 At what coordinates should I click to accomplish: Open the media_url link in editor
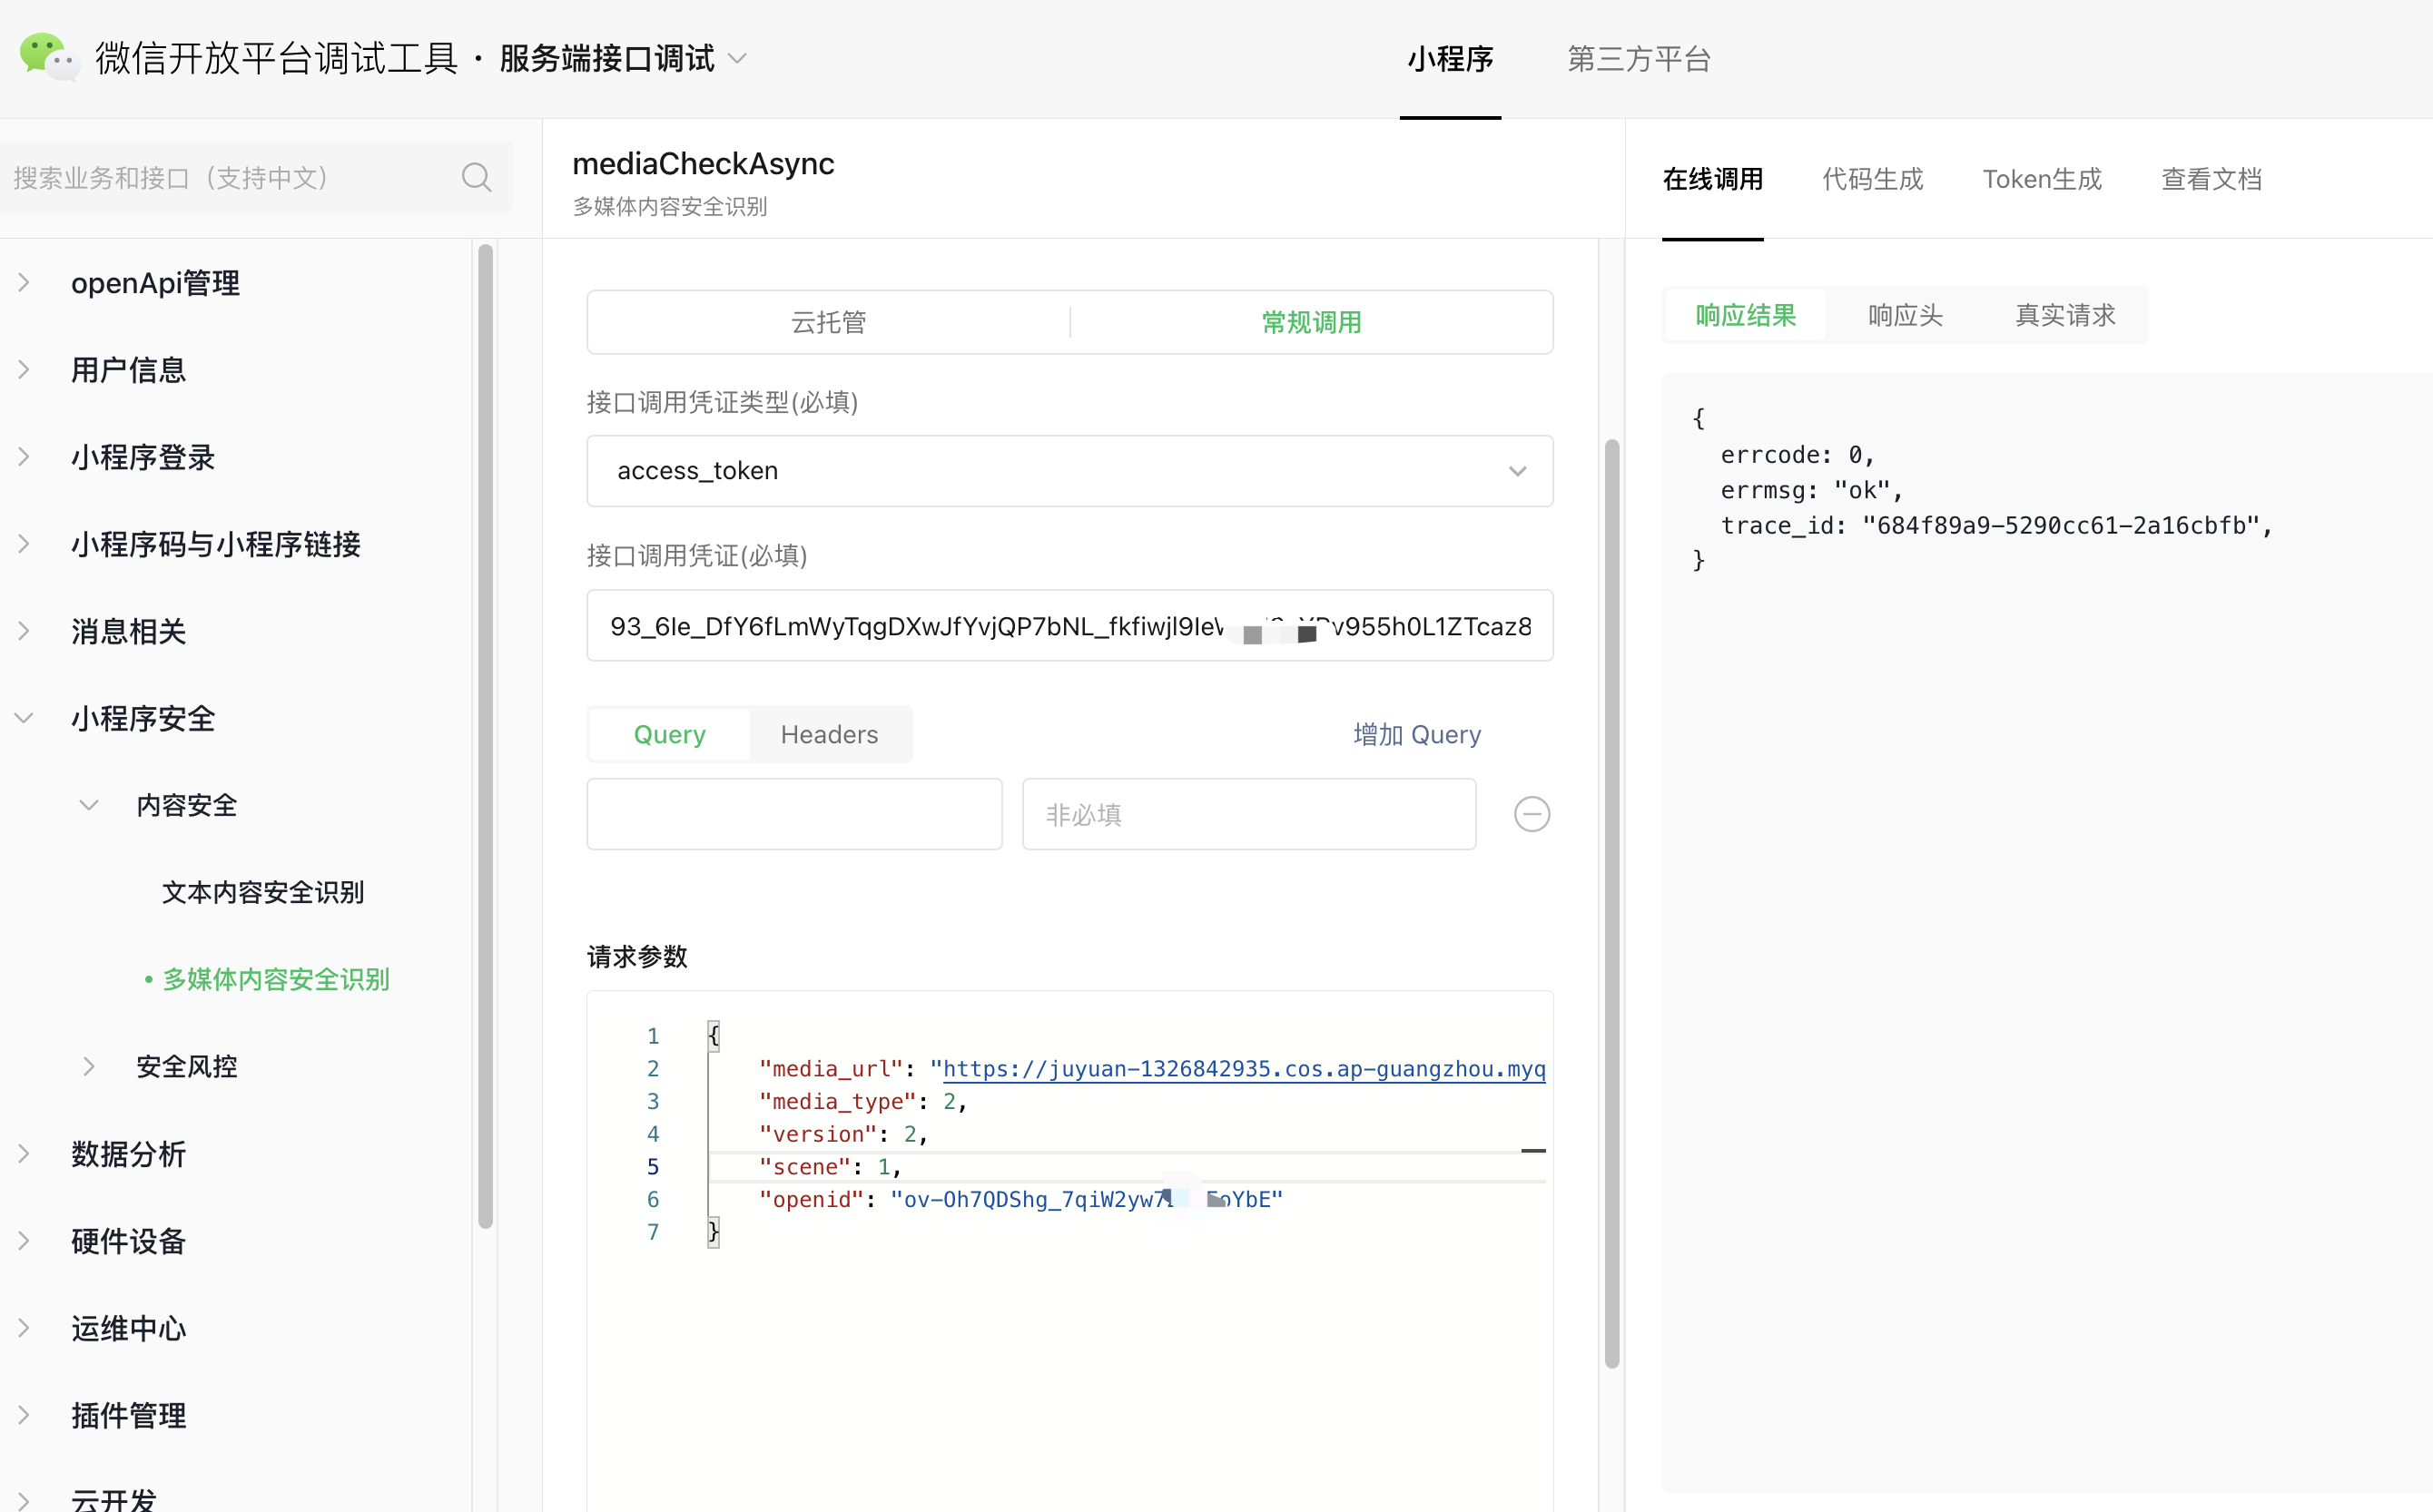pos(1243,1069)
